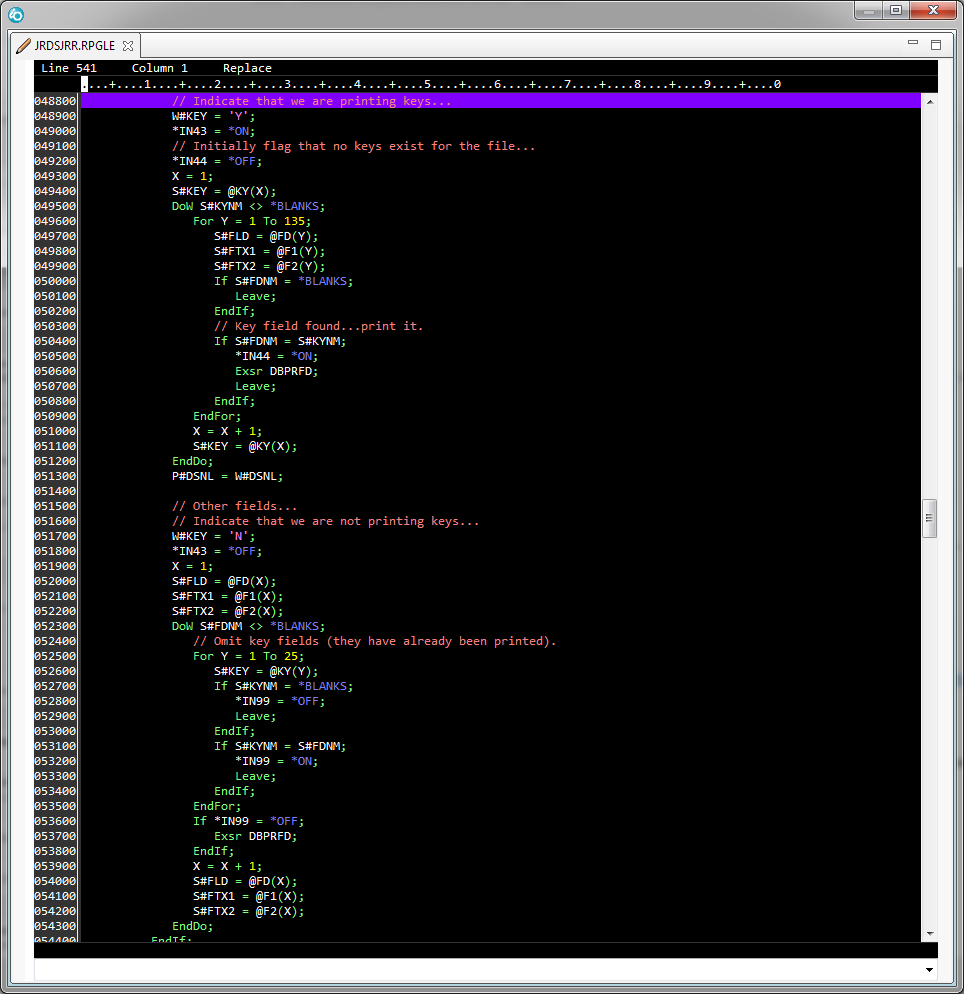Click comment 'Omit key fields' line
This screenshot has width=964, height=994.
pos(374,641)
